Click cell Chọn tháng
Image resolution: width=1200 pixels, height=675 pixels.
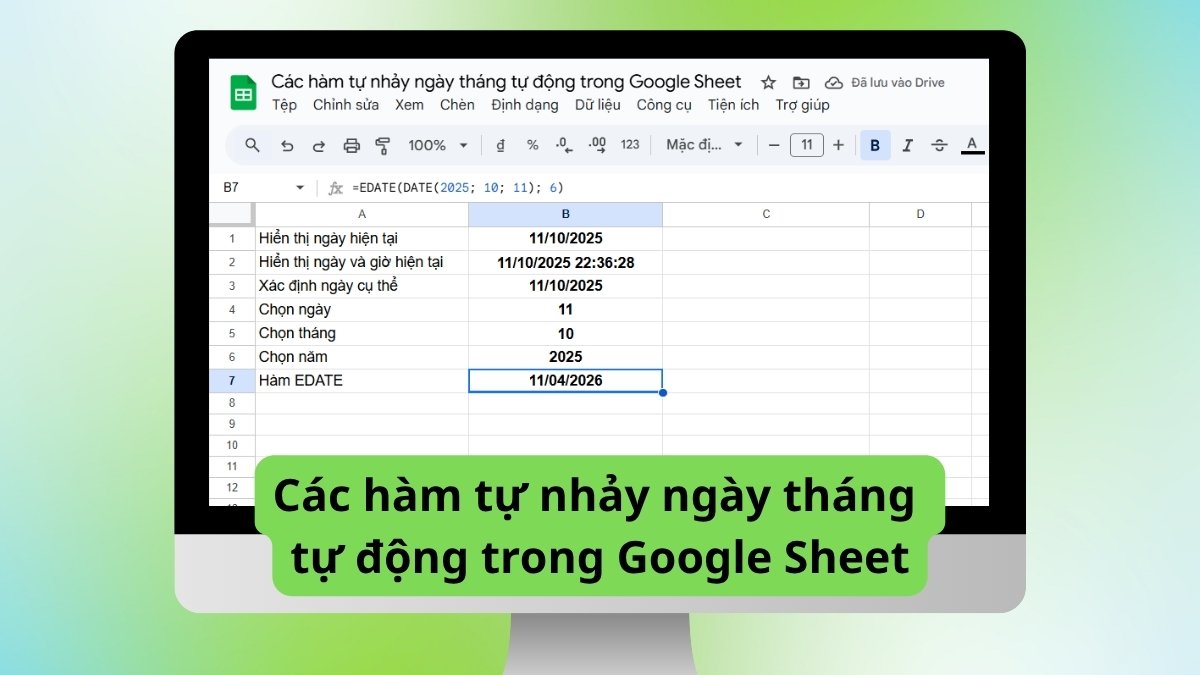(x=361, y=333)
